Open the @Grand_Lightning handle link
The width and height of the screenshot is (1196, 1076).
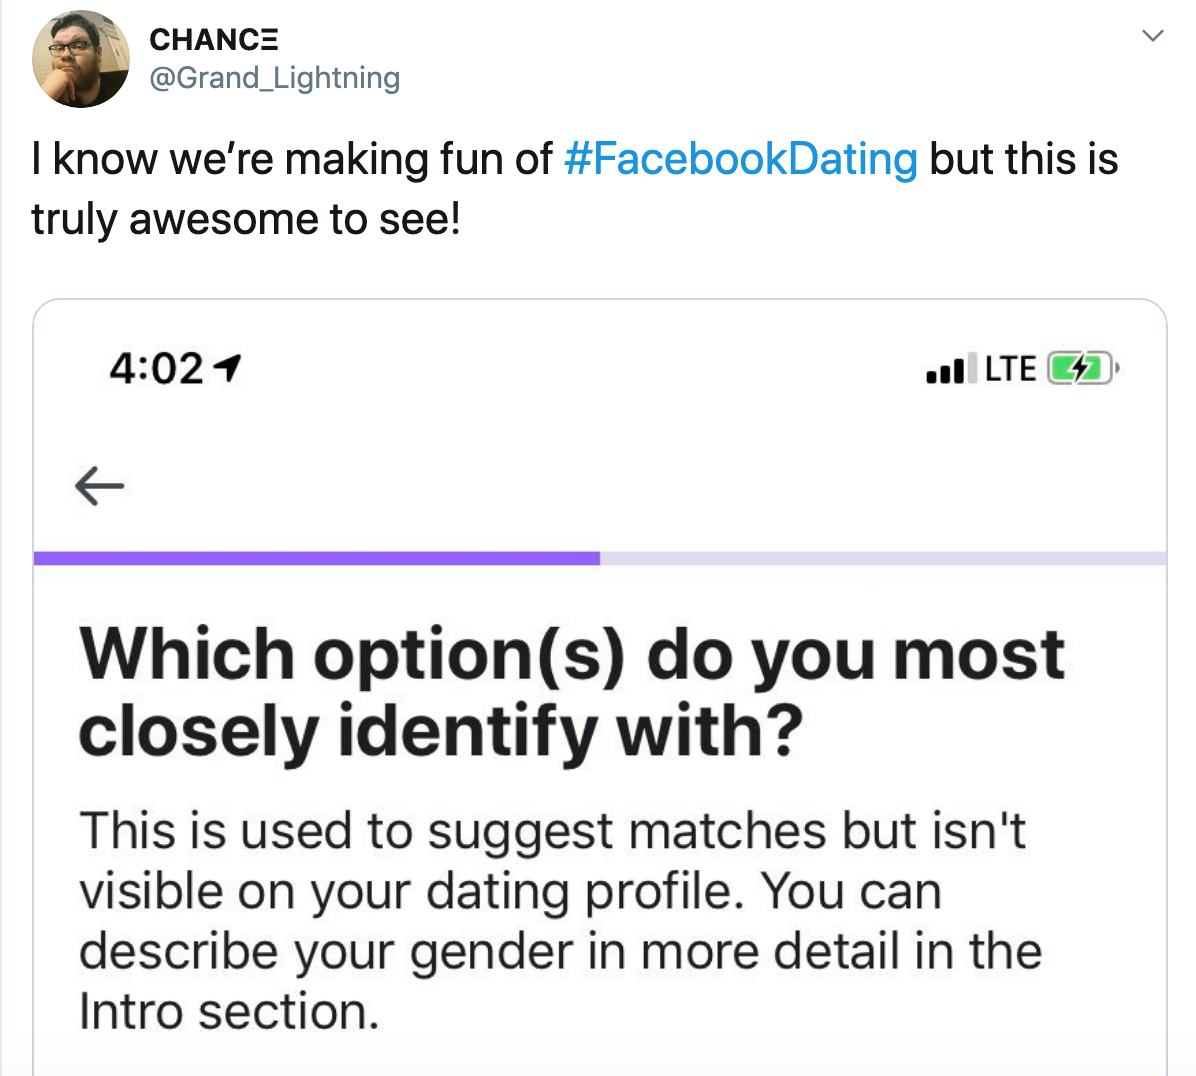click(274, 78)
